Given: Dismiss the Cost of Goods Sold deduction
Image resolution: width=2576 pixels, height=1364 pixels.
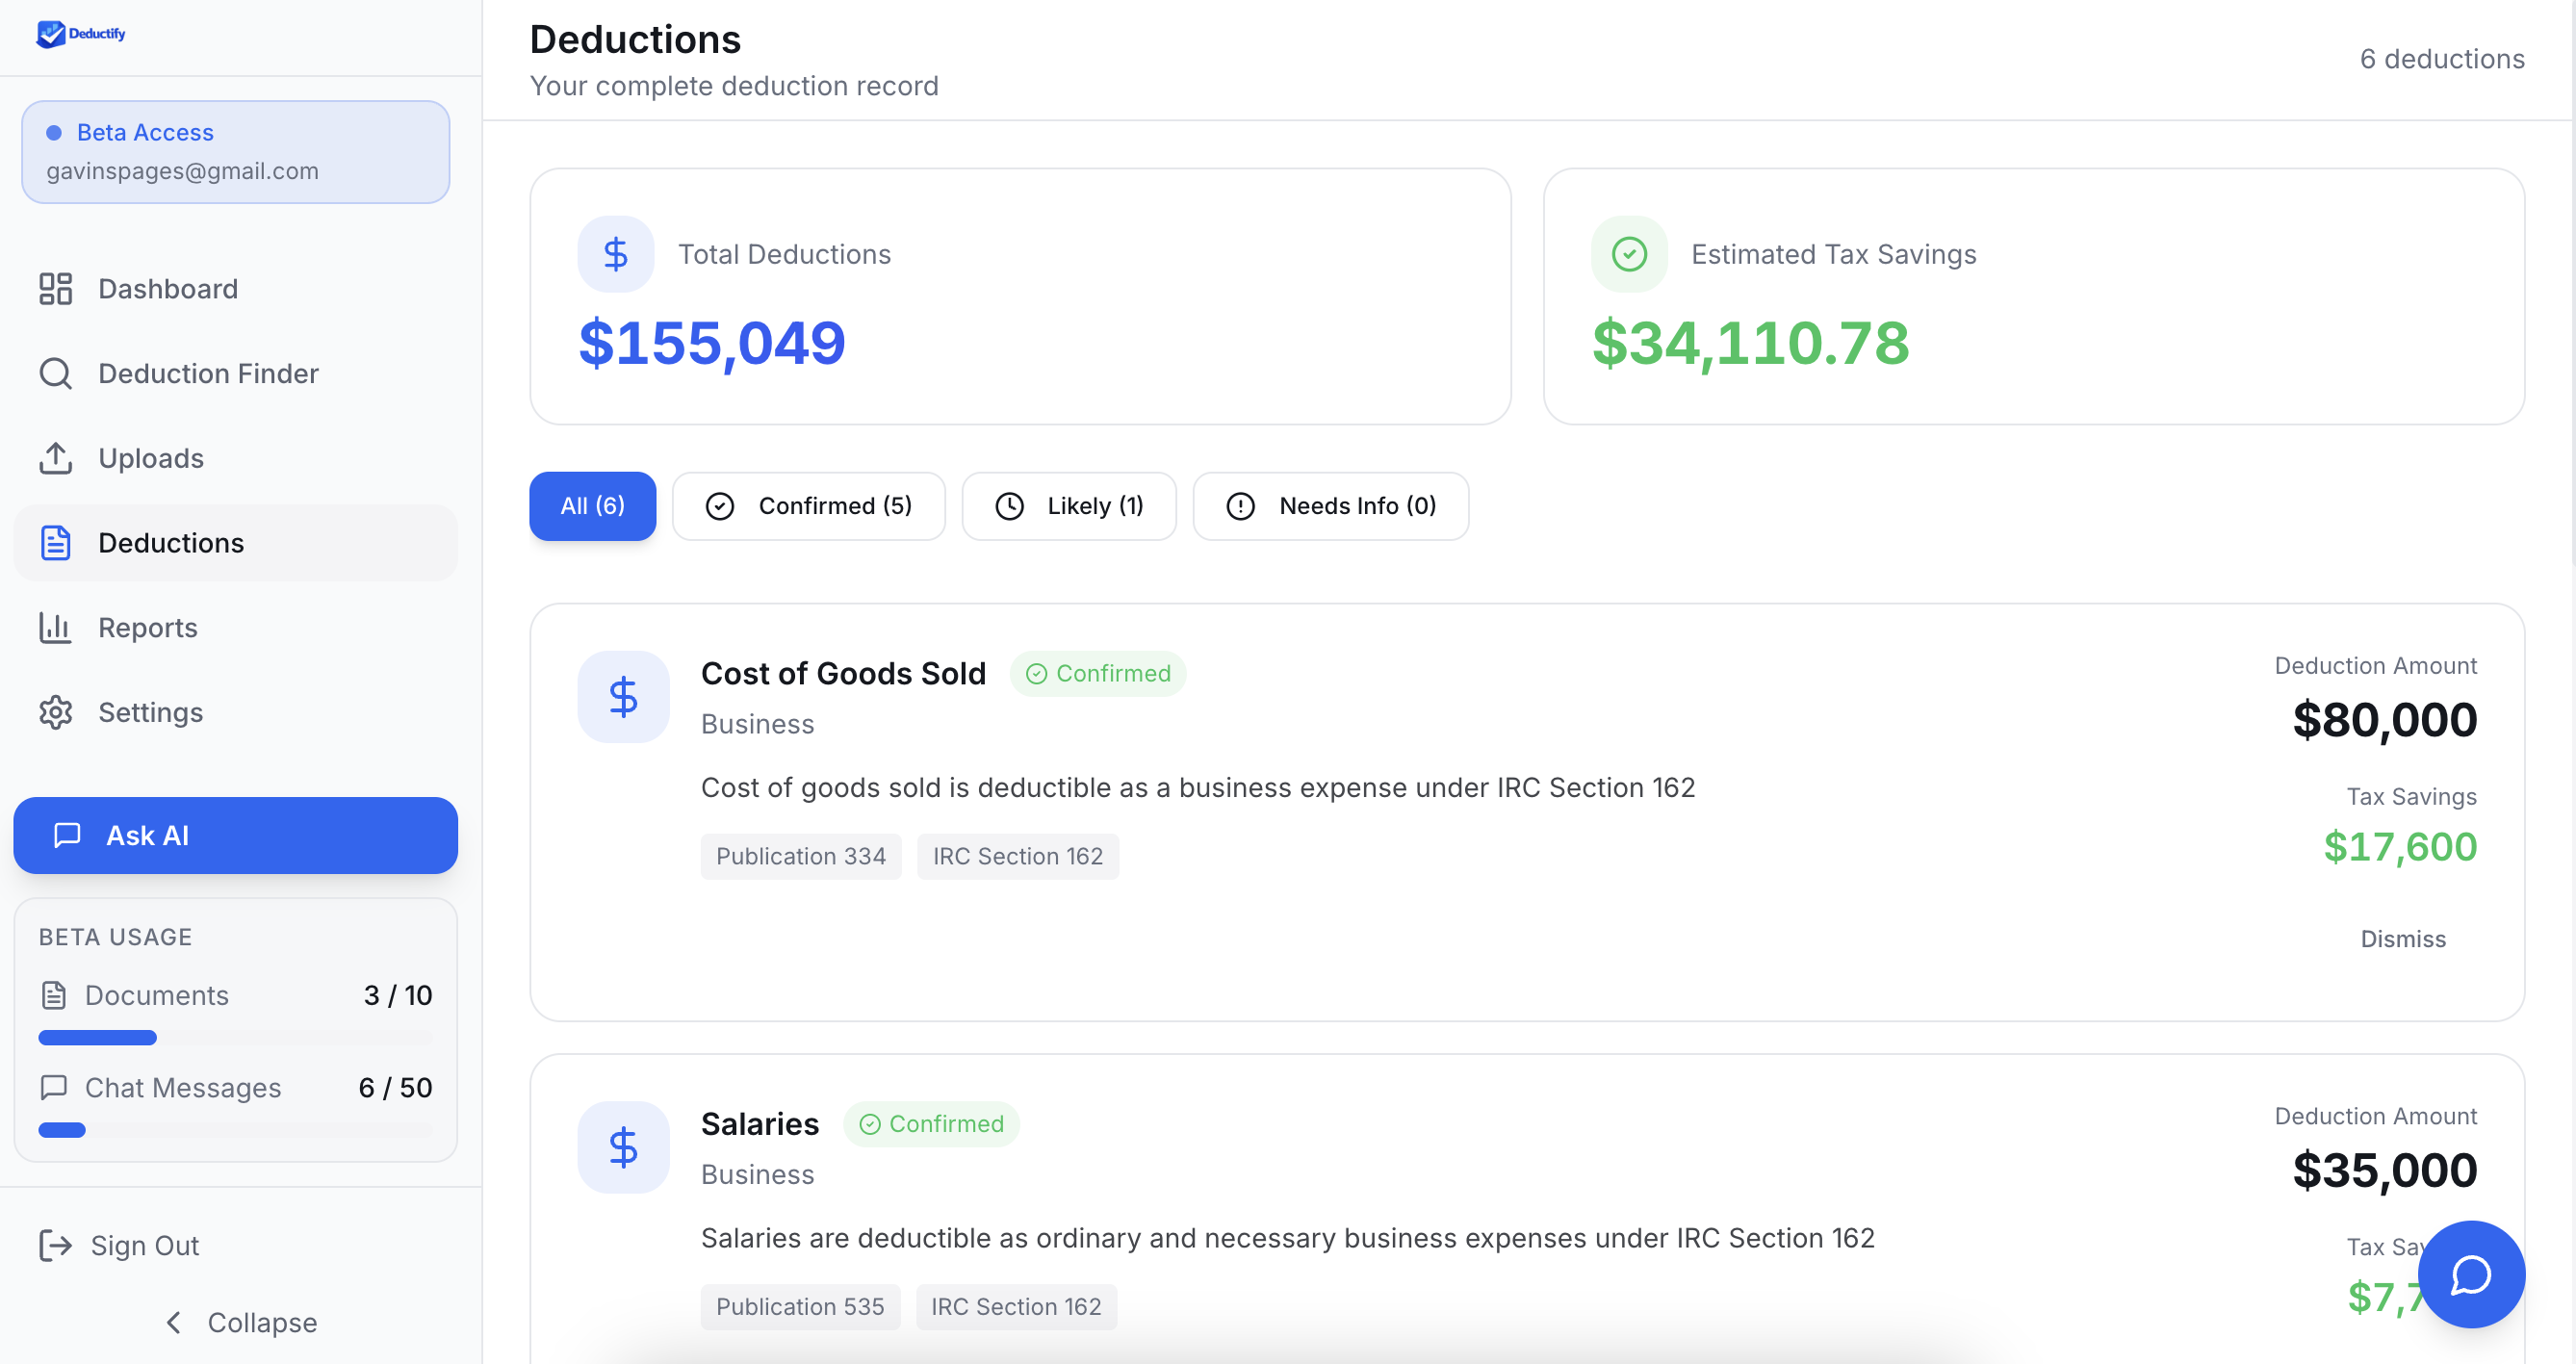Looking at the screenshot, I should [2402, 939].
